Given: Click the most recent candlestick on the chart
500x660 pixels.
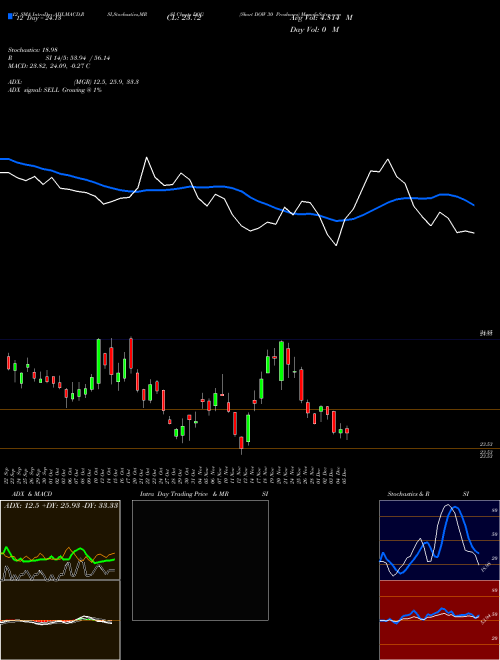Looking at the screenshot, I should 347,431.
